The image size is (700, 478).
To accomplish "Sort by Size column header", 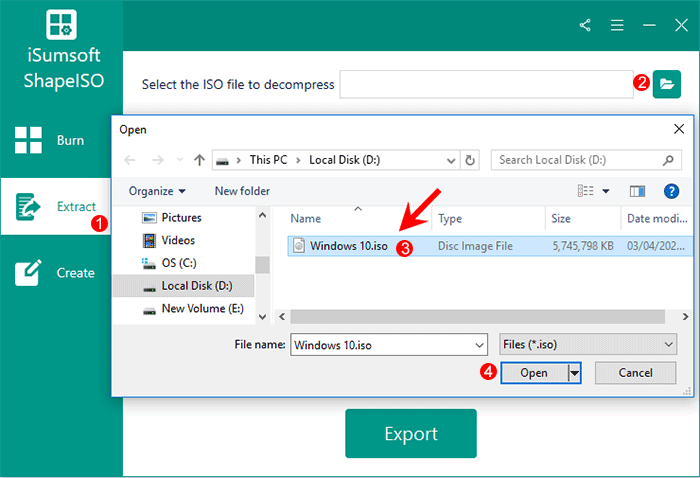I will [561, 218].
